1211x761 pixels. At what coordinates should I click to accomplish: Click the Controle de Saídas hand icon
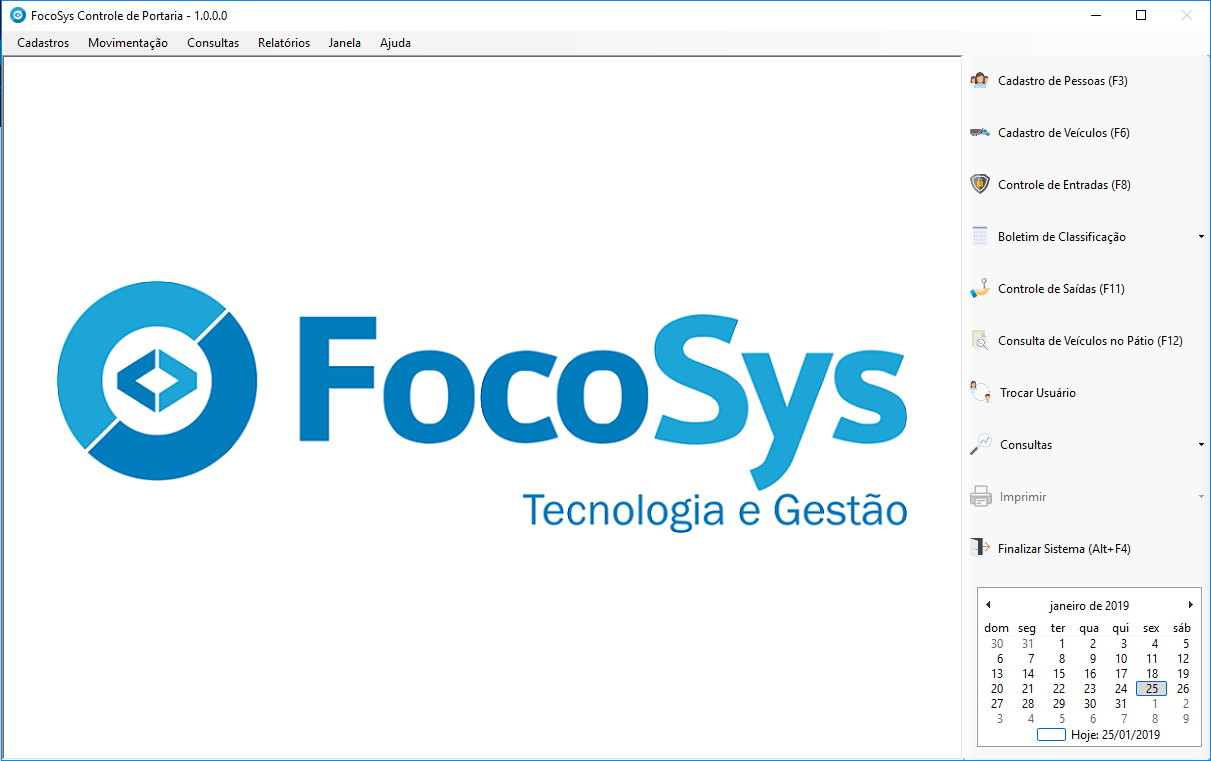click(x=980, y=289)
